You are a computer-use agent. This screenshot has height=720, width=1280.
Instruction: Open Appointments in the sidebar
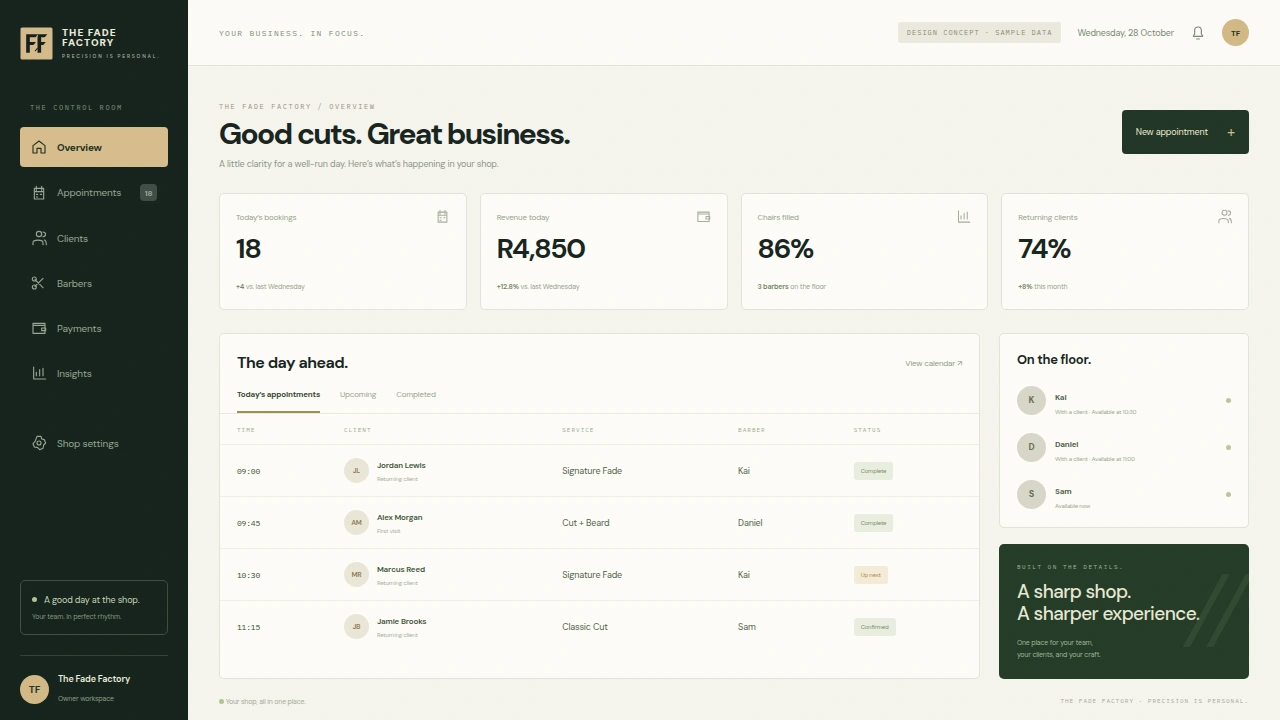point(94,193)
